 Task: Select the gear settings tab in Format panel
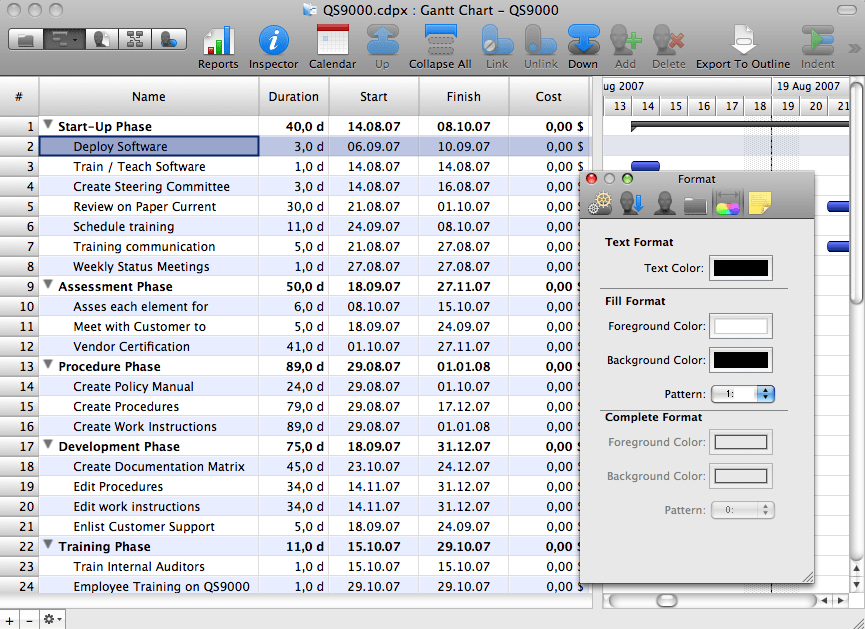pyautogui.click(x=600, y=203)
